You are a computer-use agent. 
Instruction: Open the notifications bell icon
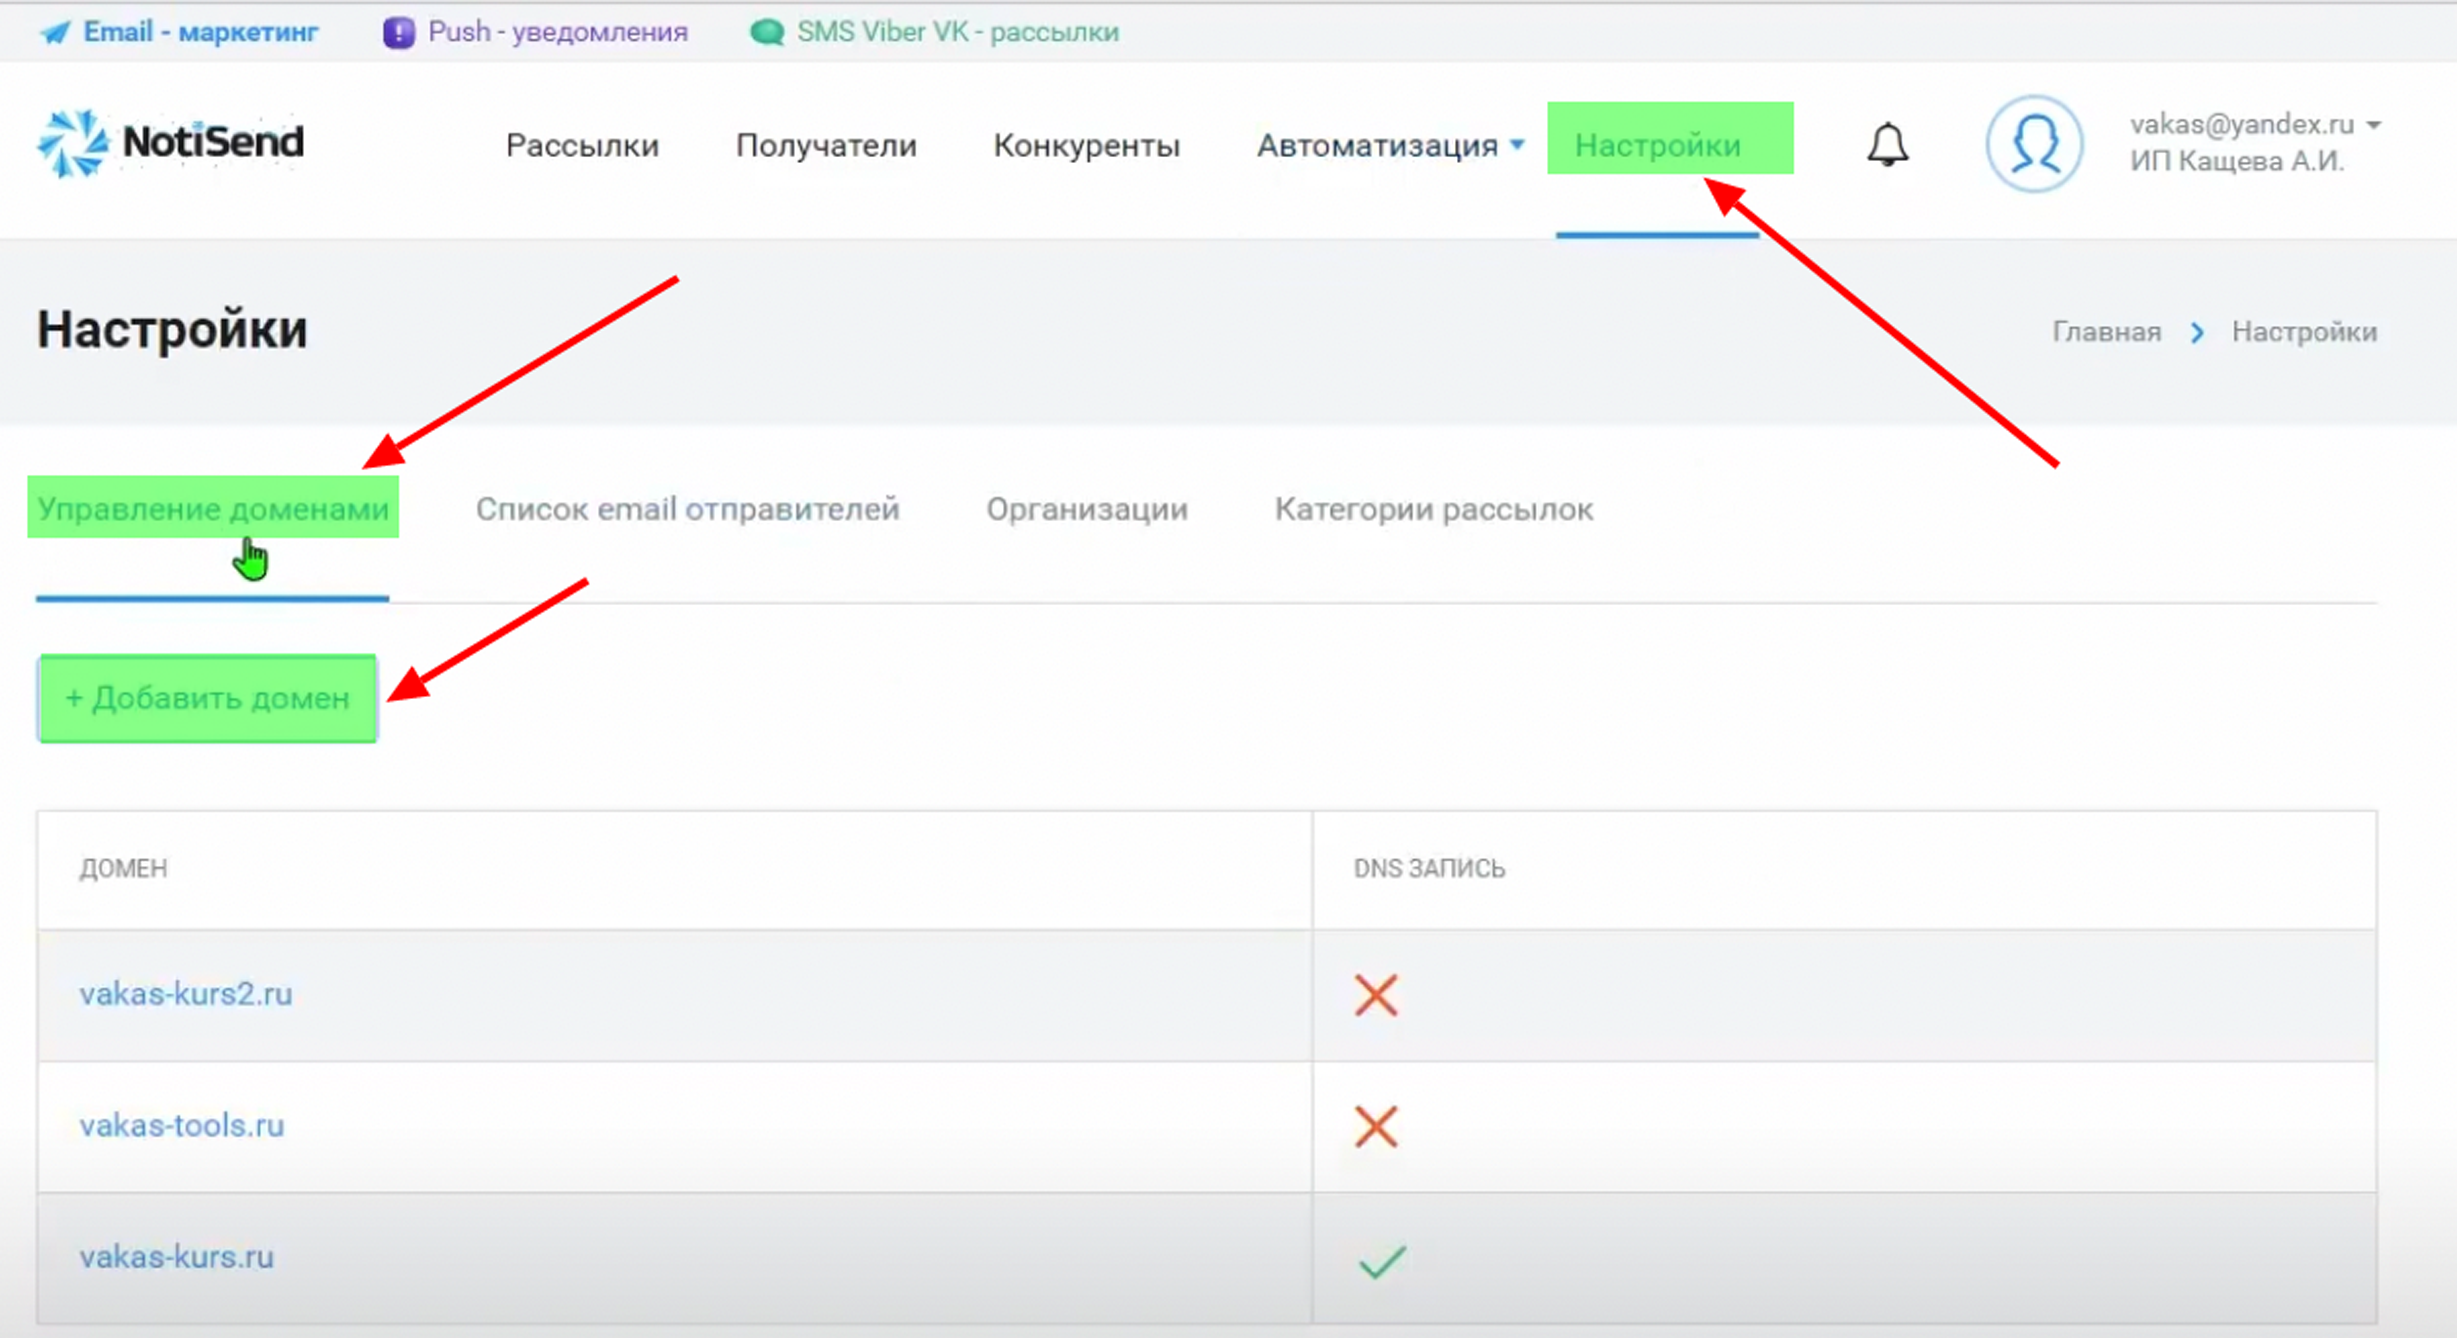click(x=1887, y=145)
